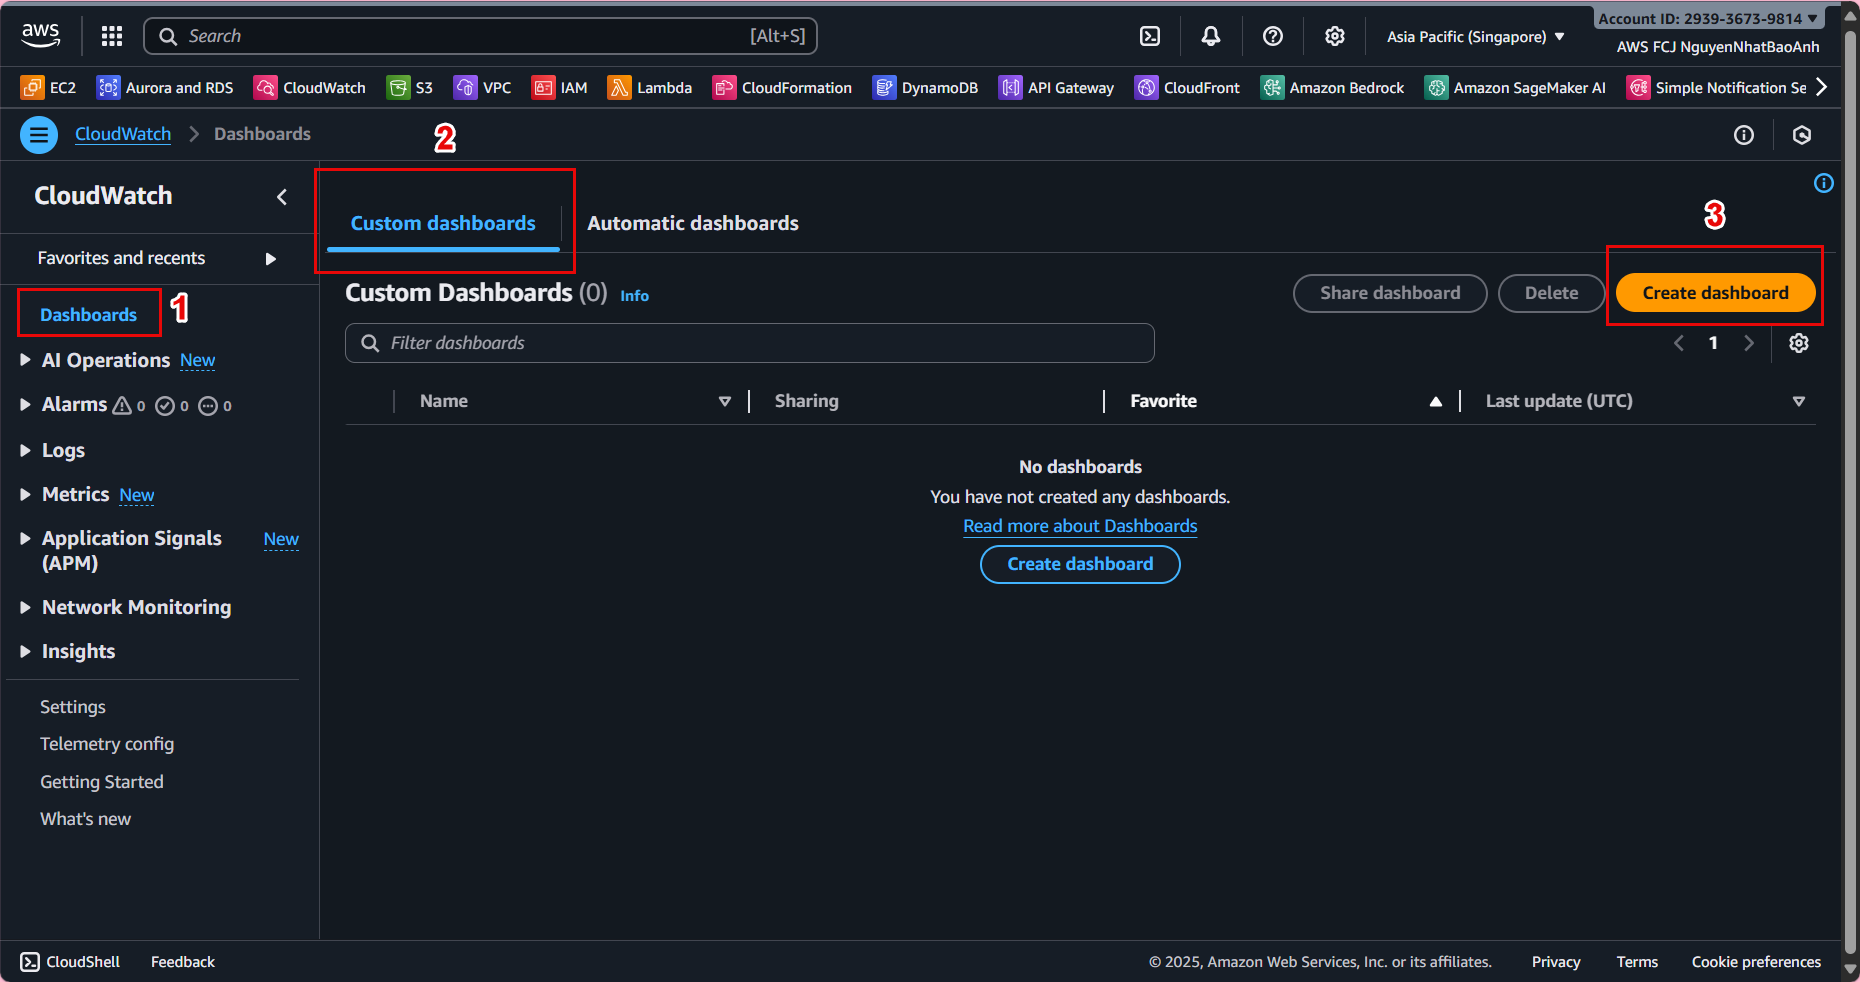Expand the Metrics section

coord(26,494)
